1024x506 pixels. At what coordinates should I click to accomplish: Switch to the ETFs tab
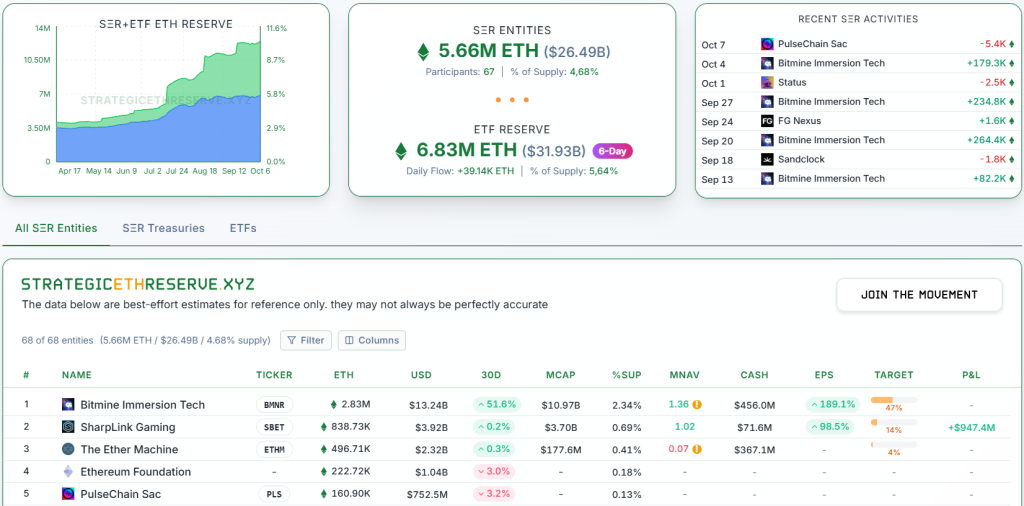pos(243,228)
